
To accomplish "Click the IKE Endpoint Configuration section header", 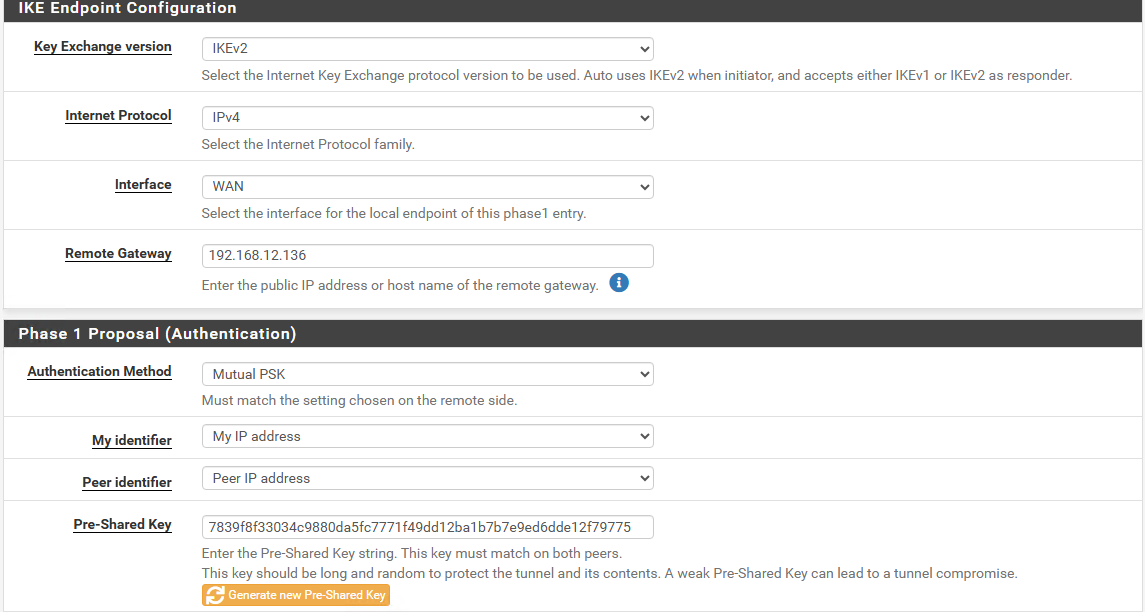I will pyautogui.click(x=572, y=9).
